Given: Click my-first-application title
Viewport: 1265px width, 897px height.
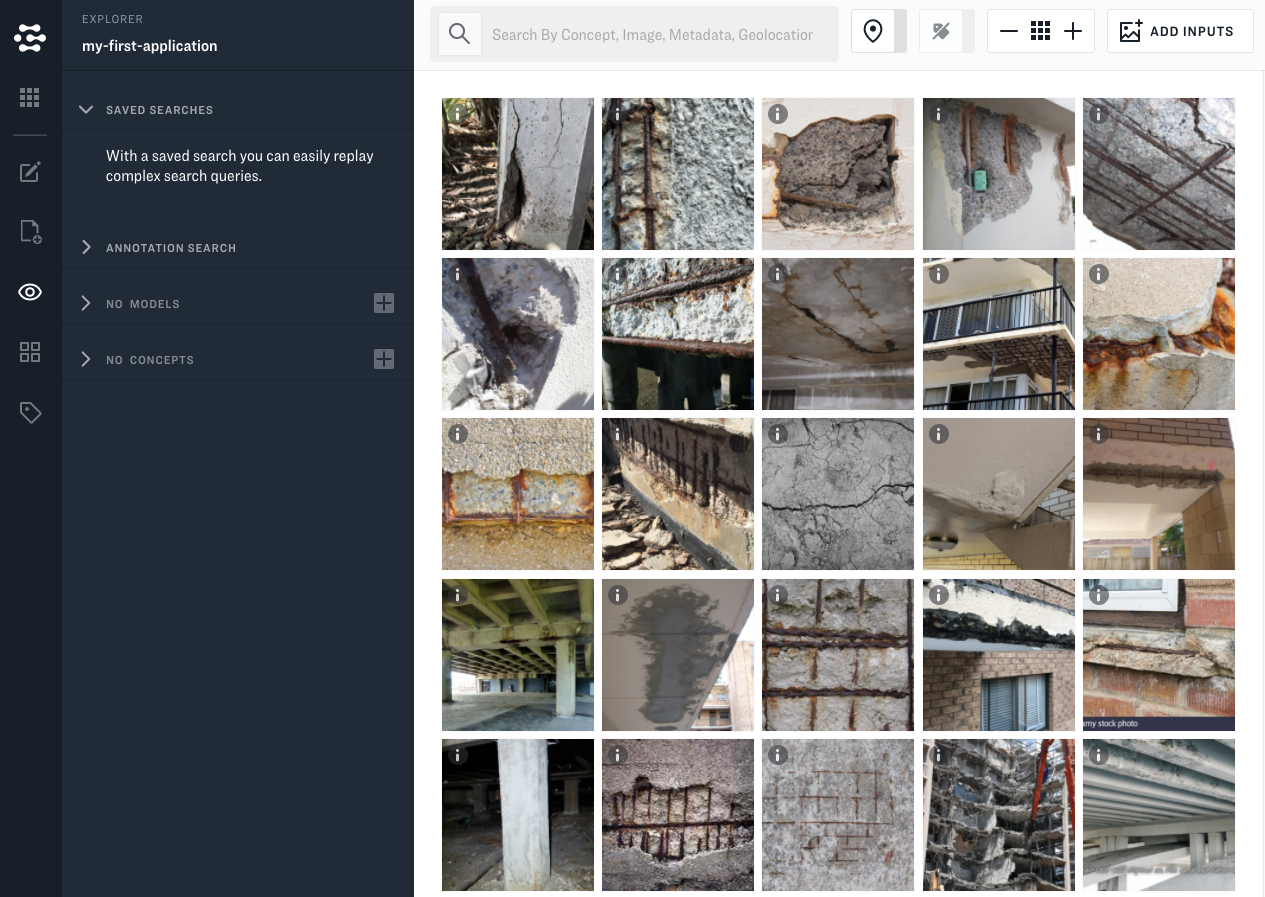Looking at the screenshot, I should (x=150, y=46).
